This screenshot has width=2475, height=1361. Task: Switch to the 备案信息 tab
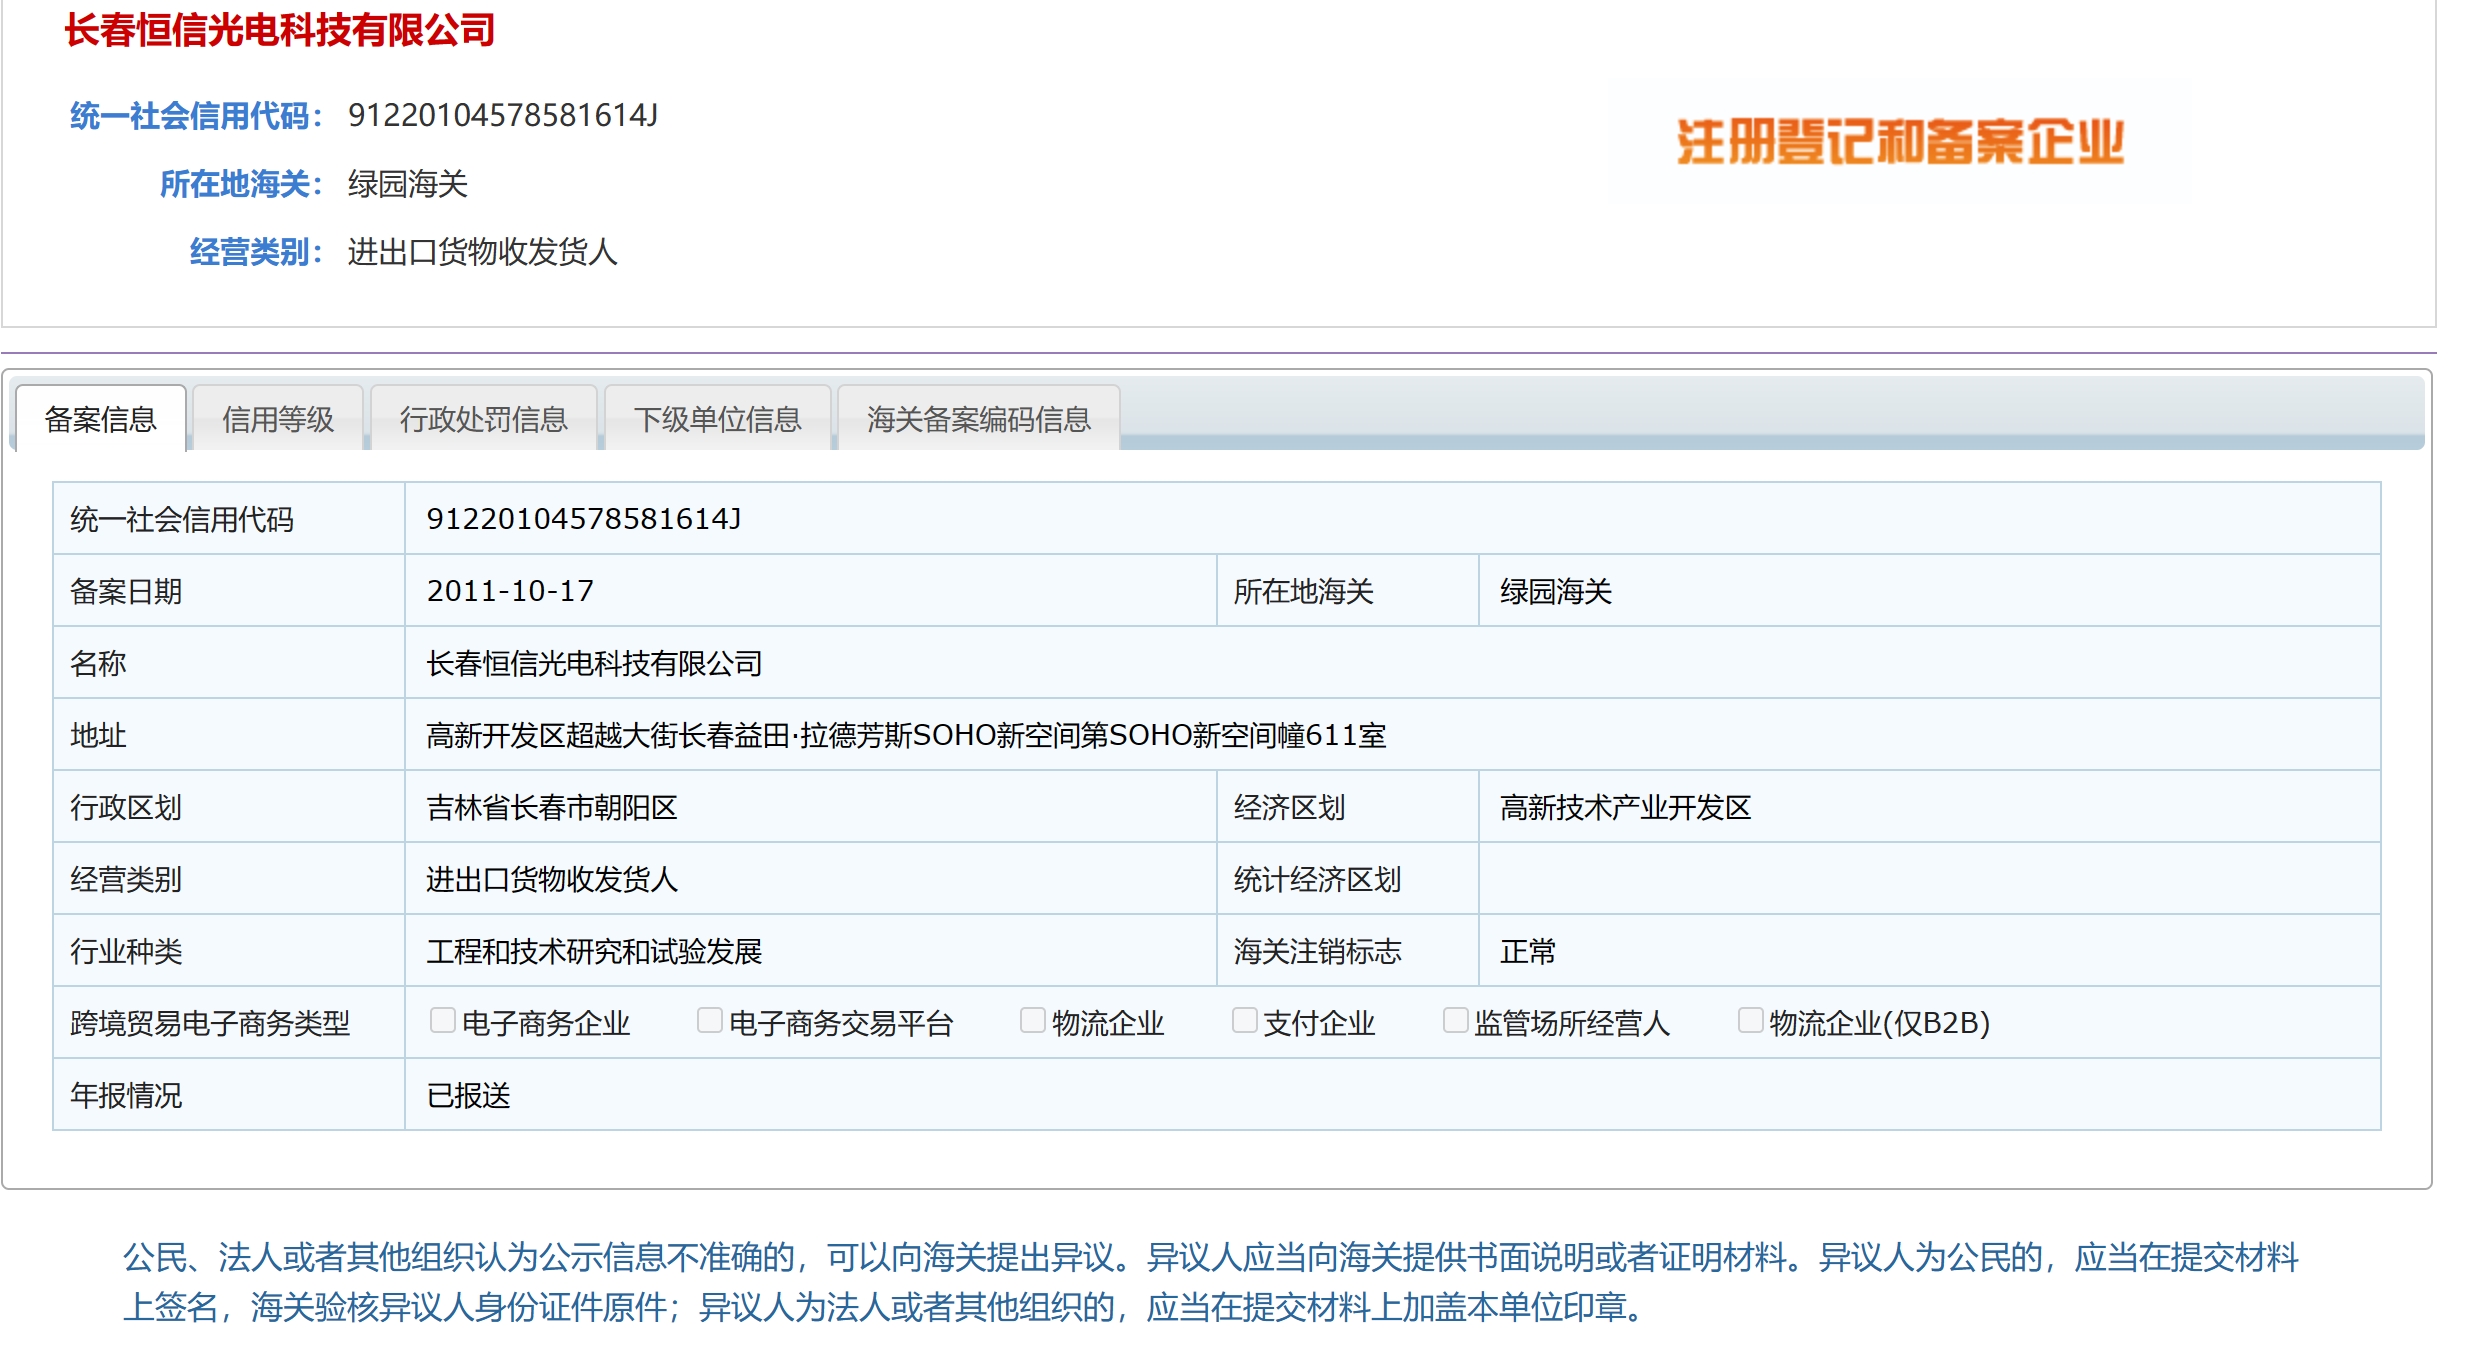pyautogui.click(x=101, y=419)
